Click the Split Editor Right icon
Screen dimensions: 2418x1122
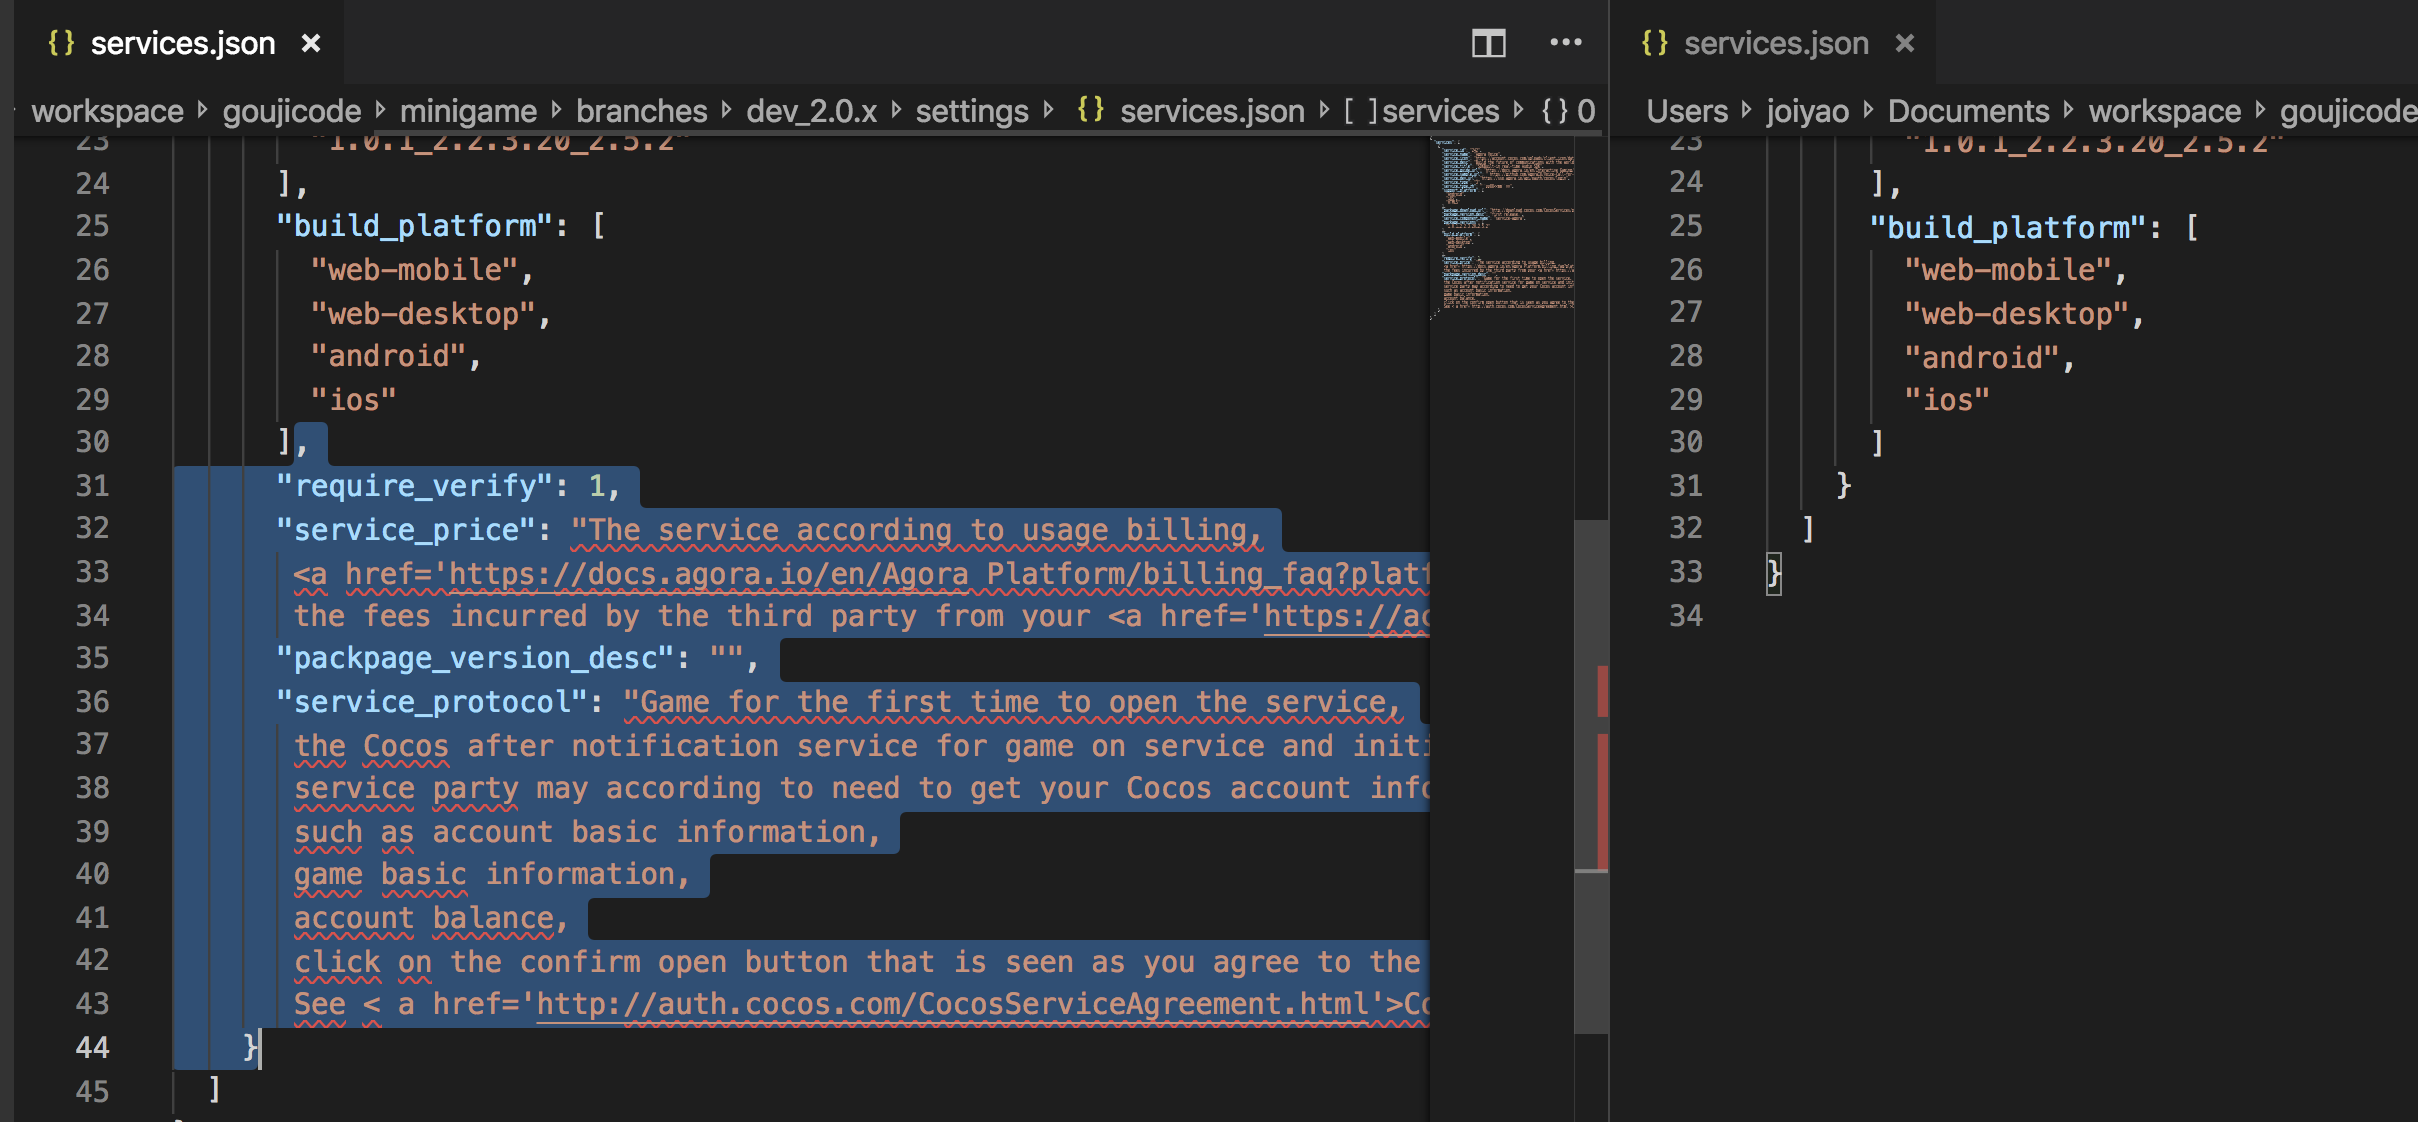tap(1488, 43)
